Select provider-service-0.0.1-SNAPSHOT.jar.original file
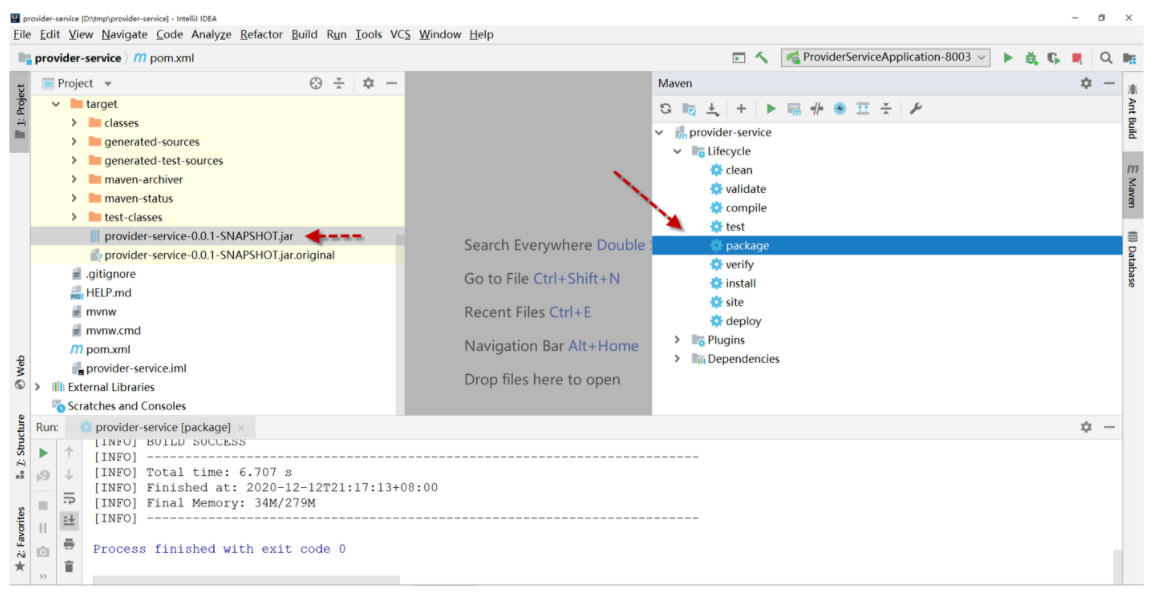This screenshot has height=595, width=1154. pyautogui.click(x=219, y=256)
